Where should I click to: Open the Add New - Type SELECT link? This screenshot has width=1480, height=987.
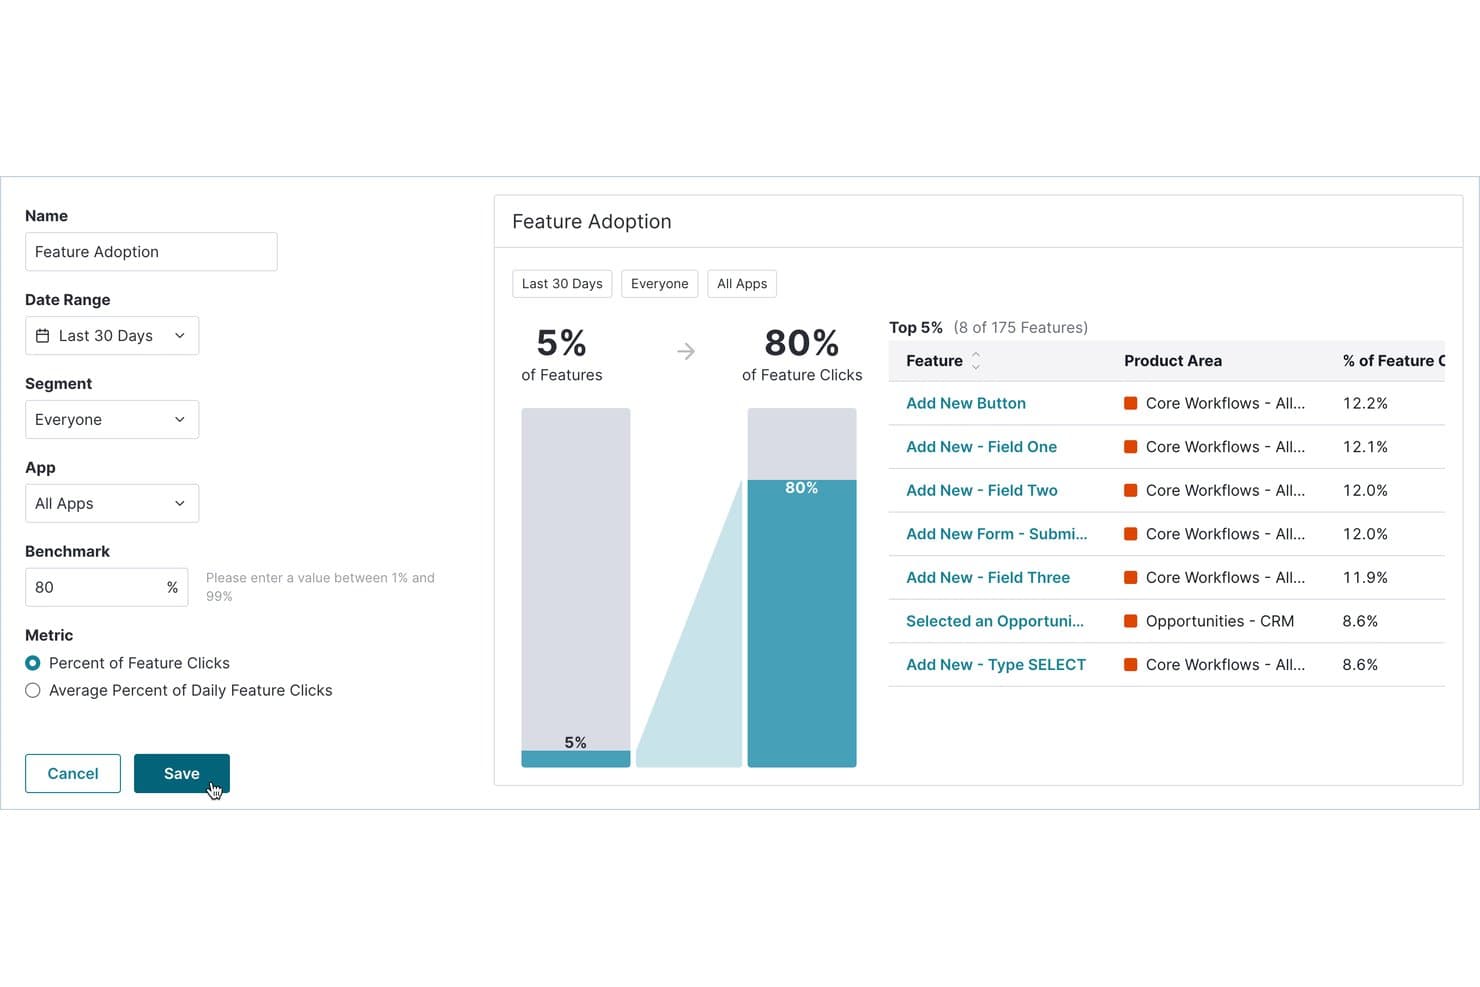(x=996, y=665)
